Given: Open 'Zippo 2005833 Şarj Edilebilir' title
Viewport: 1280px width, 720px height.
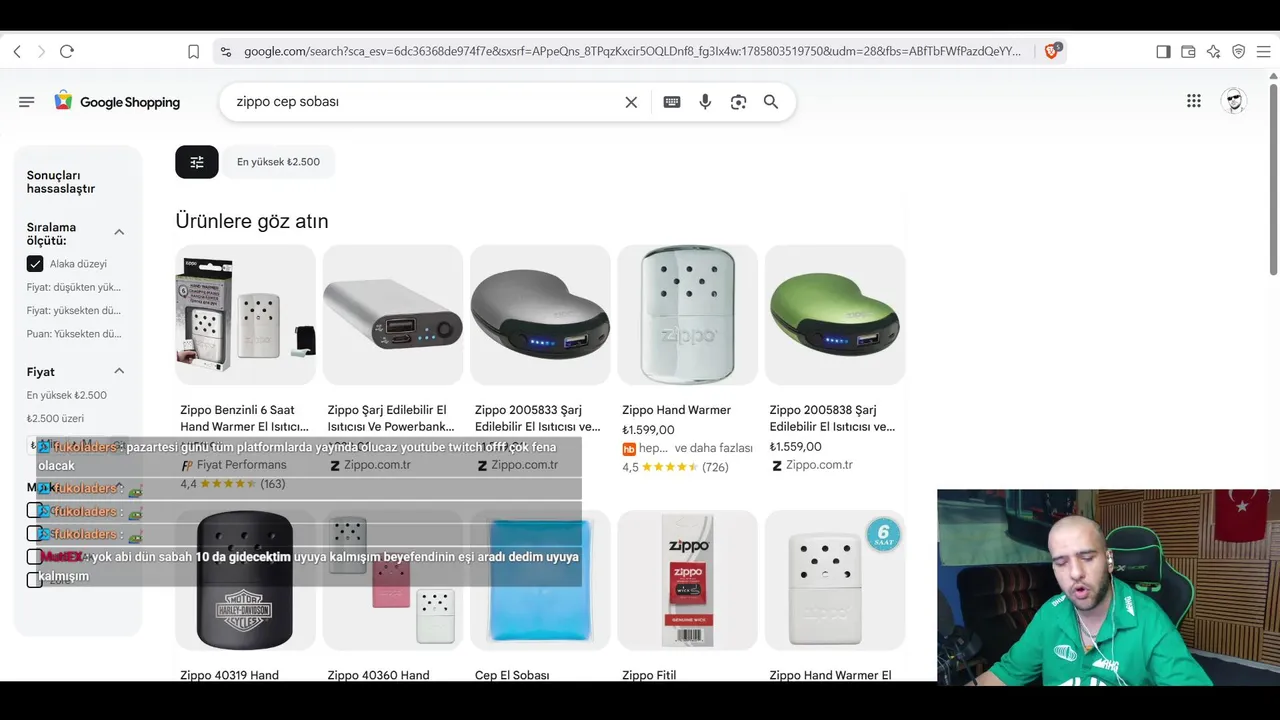Looking at the screenshot, I should pos(538,418).
